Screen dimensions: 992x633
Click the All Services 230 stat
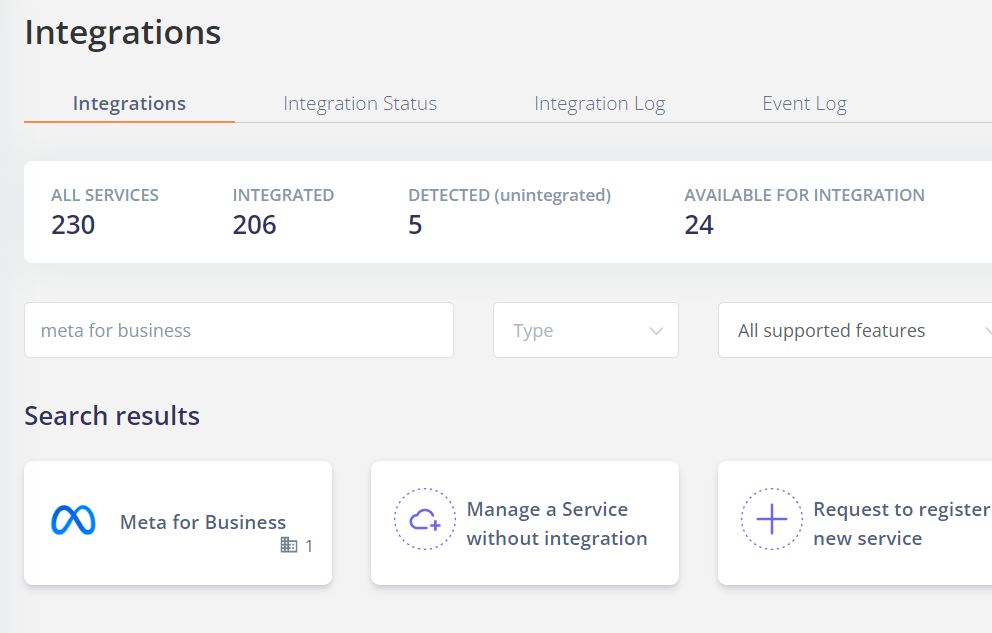click(104, 211)
